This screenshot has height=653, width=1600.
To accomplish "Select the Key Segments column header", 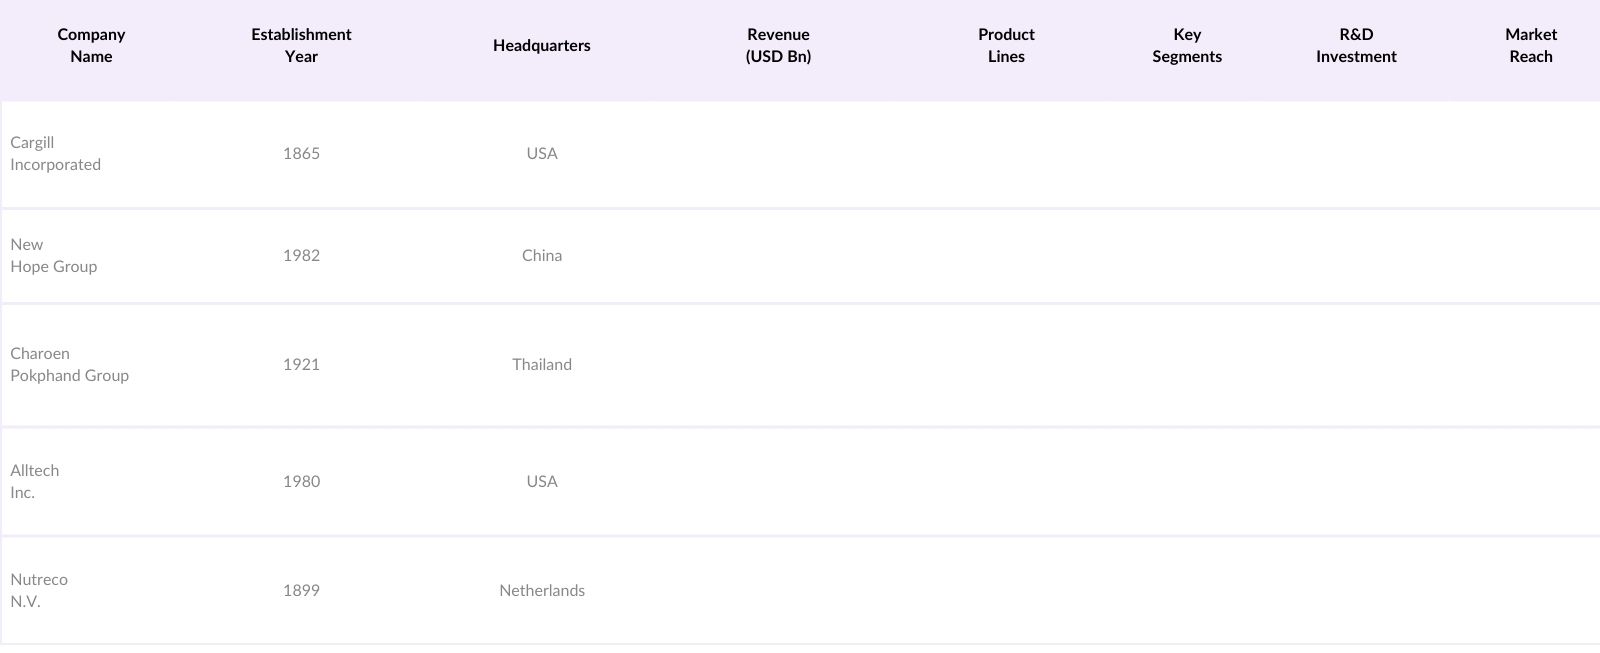I will 1187,46.
